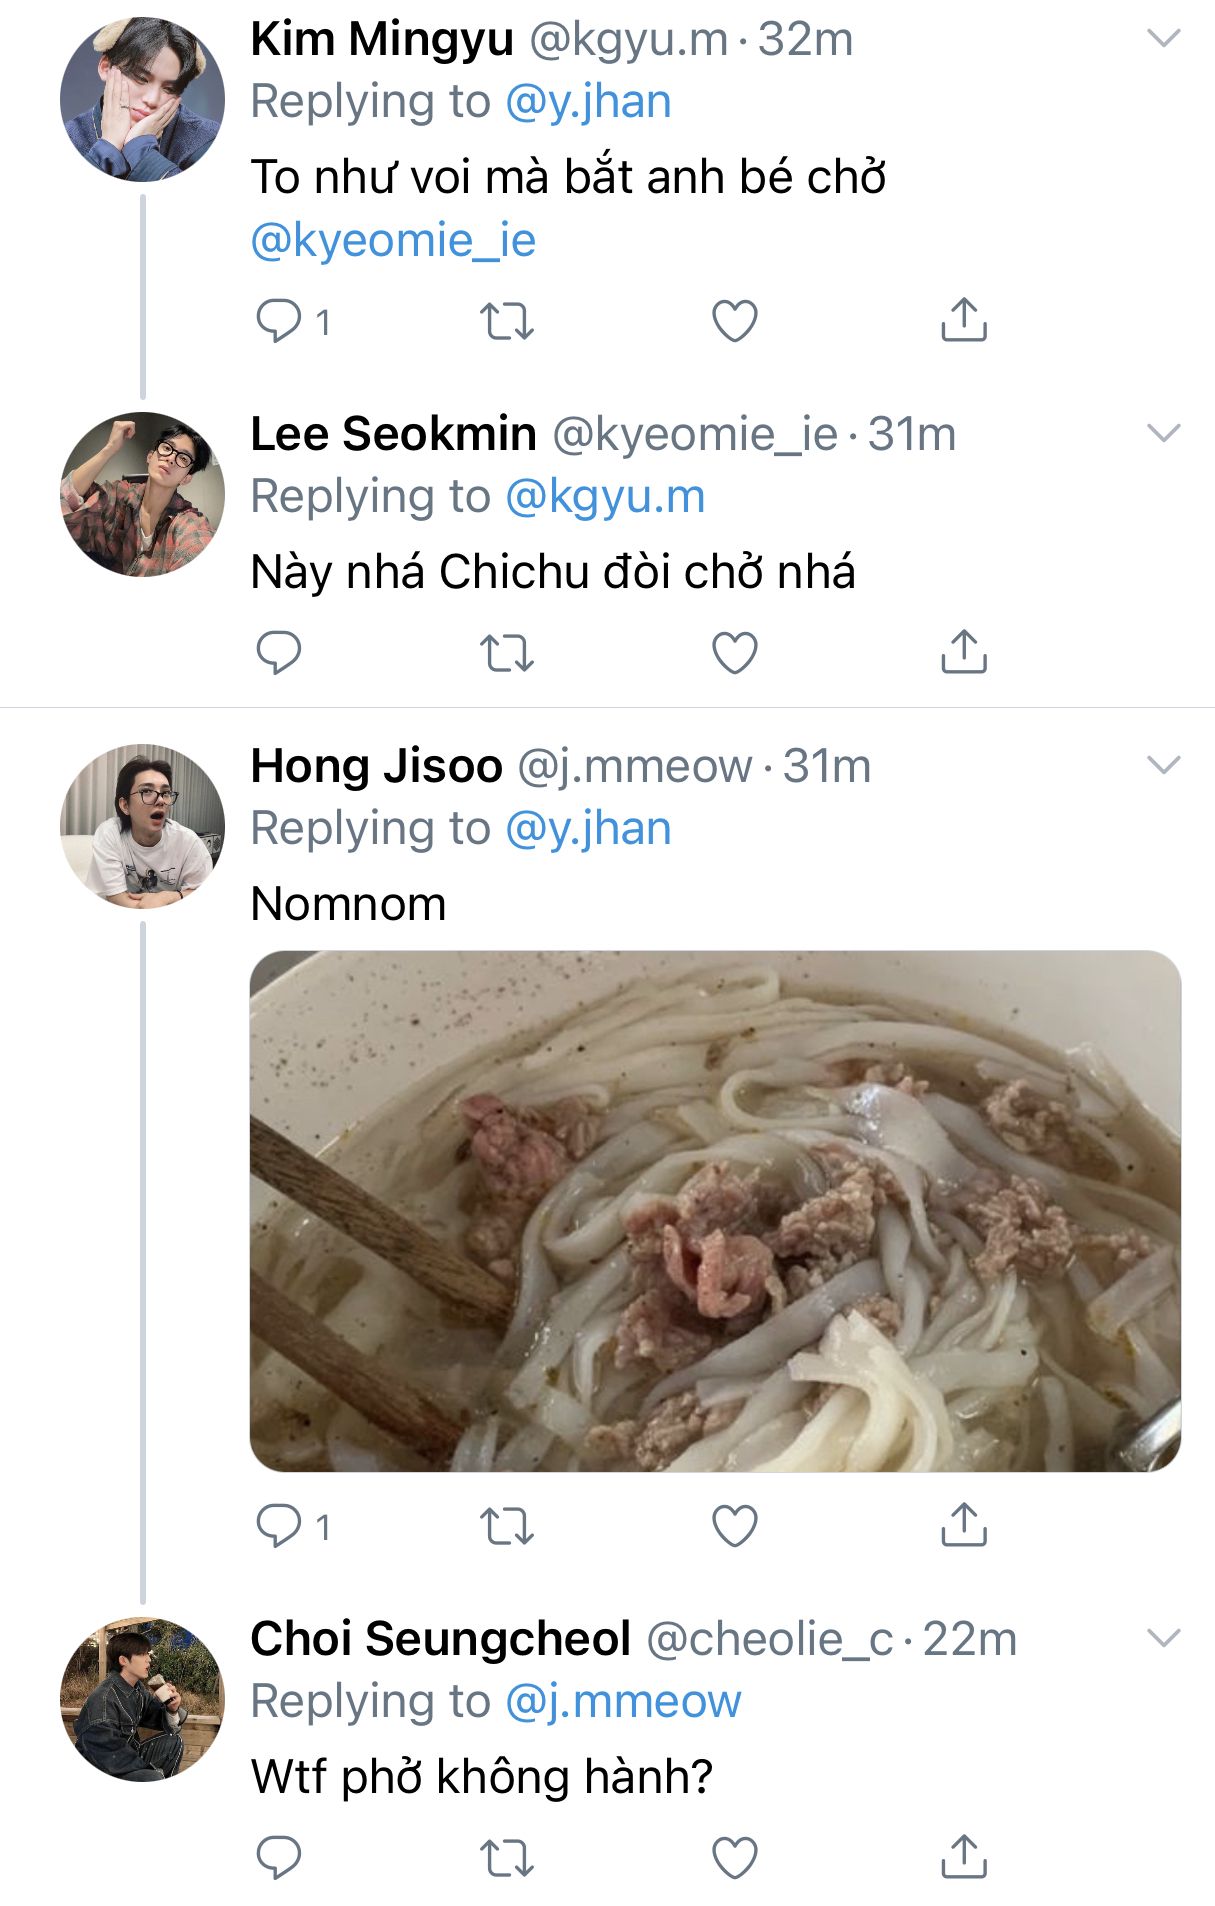Follow the @j.mmeow reply link

point(623,1702)
